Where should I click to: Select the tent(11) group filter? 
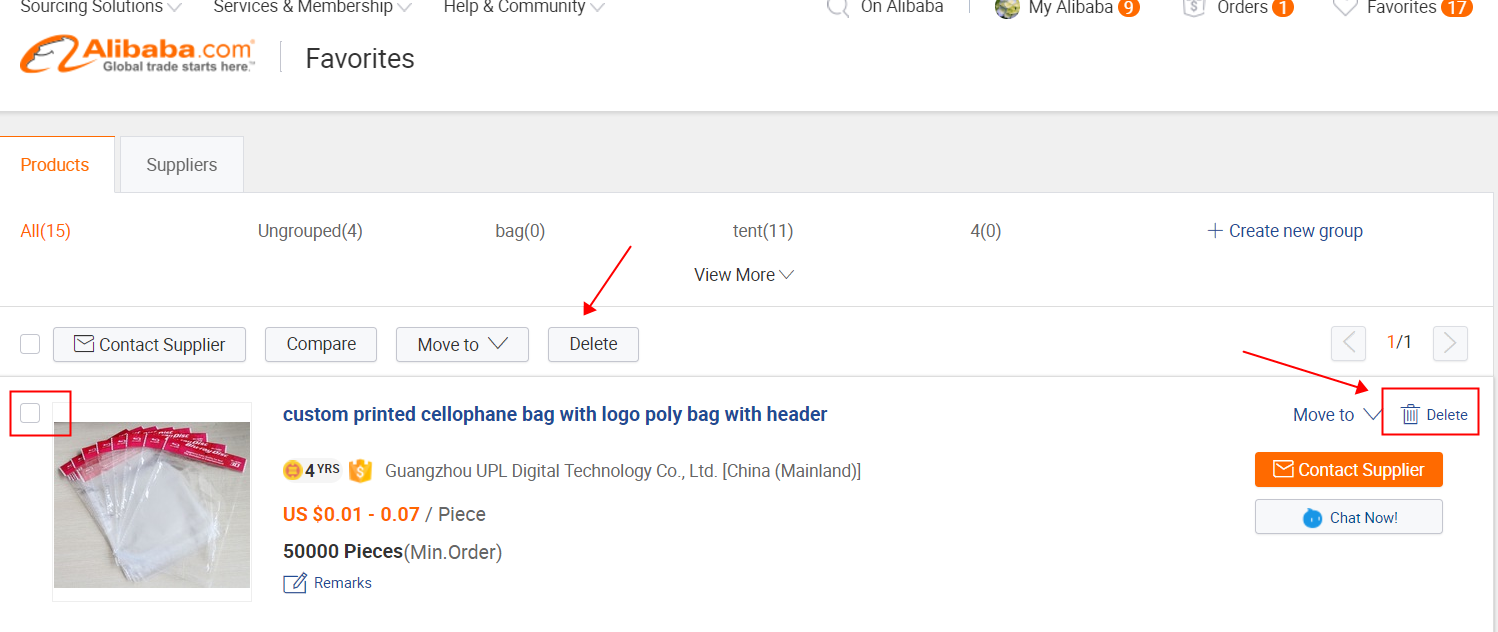click(x=763, y=231)
